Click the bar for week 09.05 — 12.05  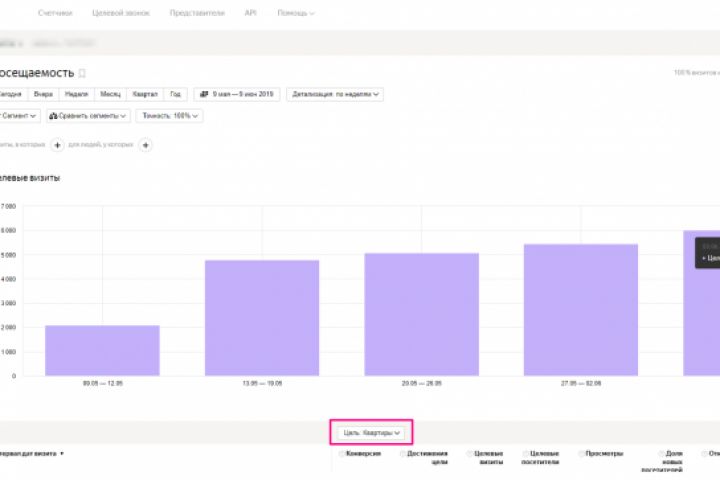pos(102,350)
